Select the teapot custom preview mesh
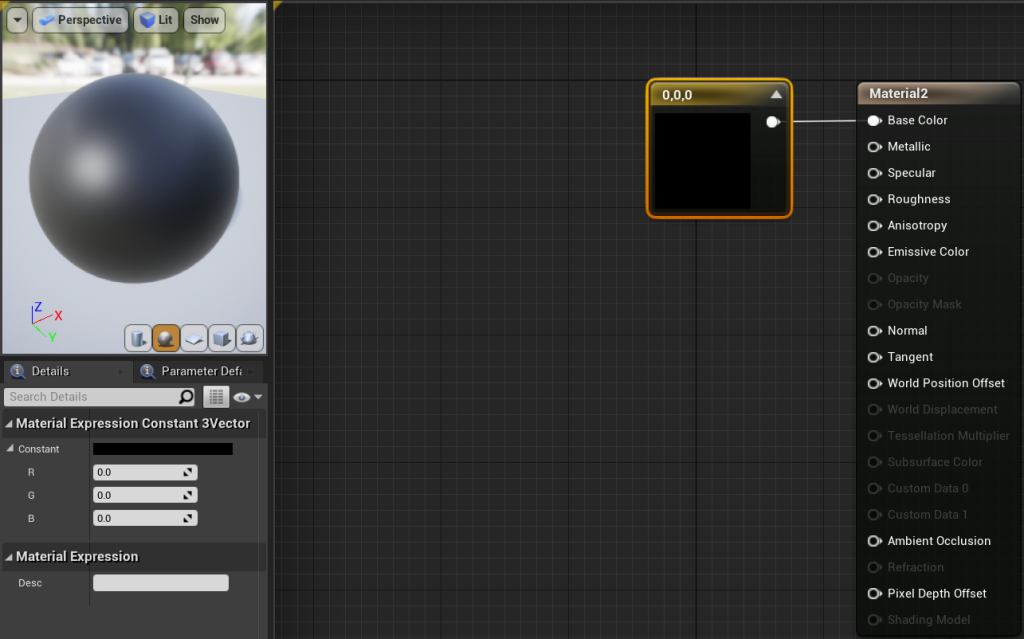 click(x=249, y=338)
